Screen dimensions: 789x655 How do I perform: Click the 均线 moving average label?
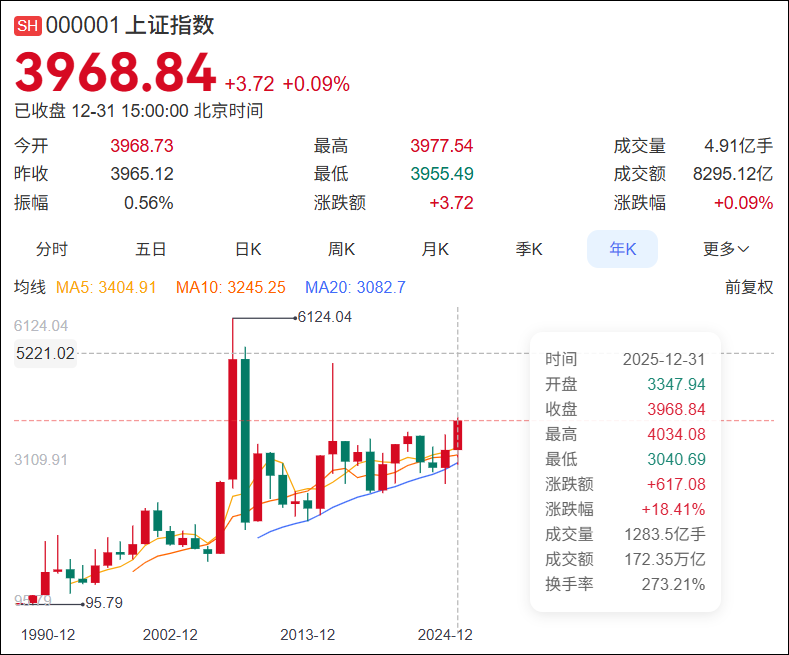(30, 288)
